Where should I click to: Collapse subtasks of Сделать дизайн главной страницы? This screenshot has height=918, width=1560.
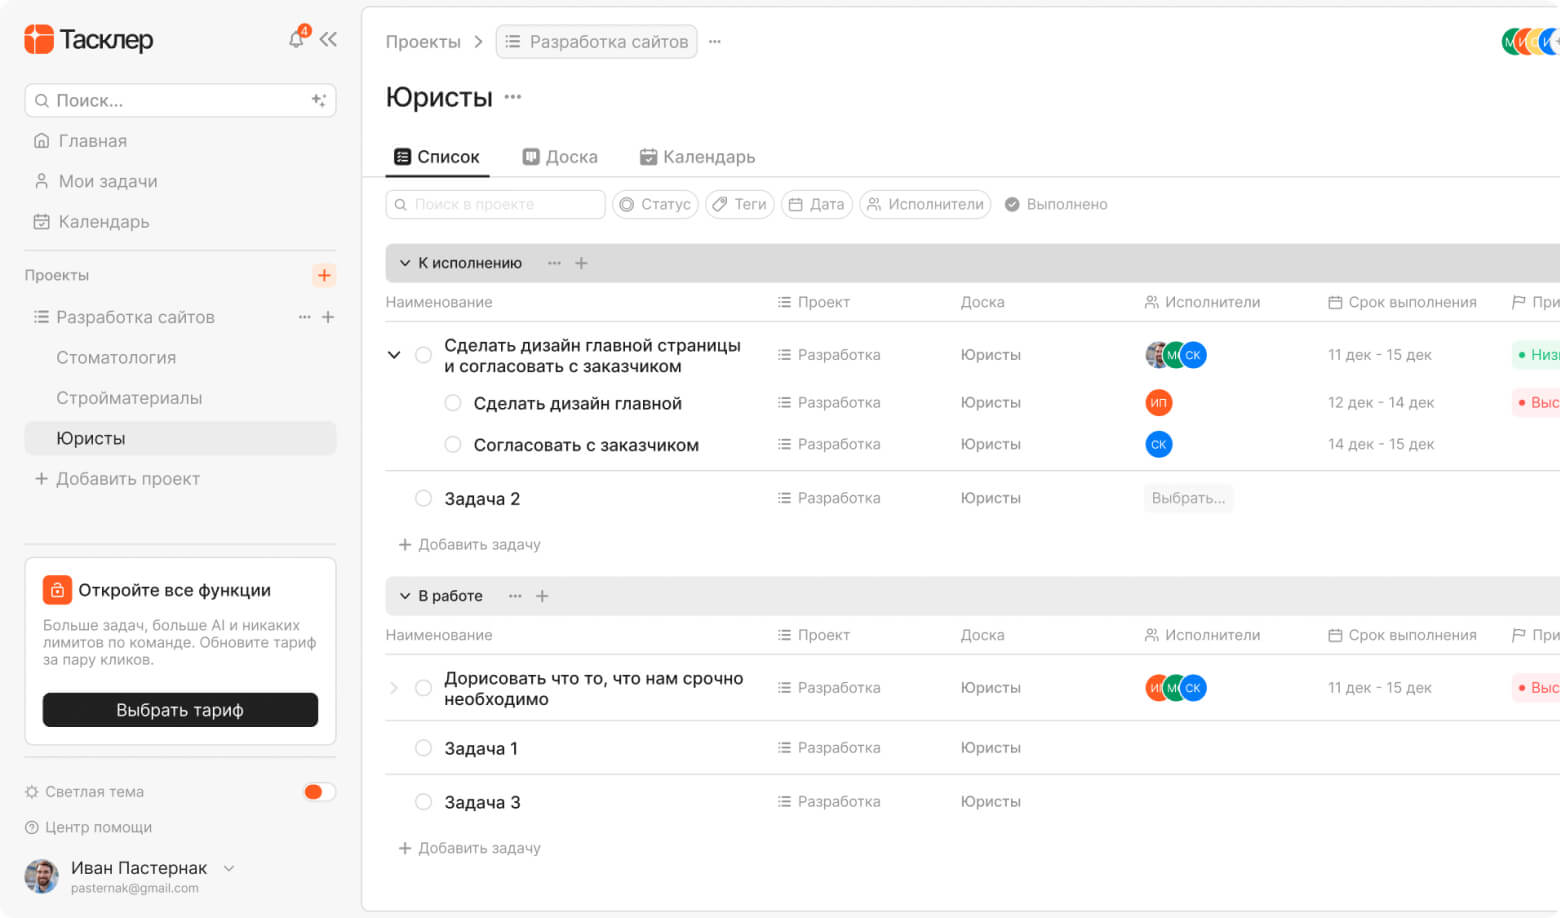click(x=394, y=355)
